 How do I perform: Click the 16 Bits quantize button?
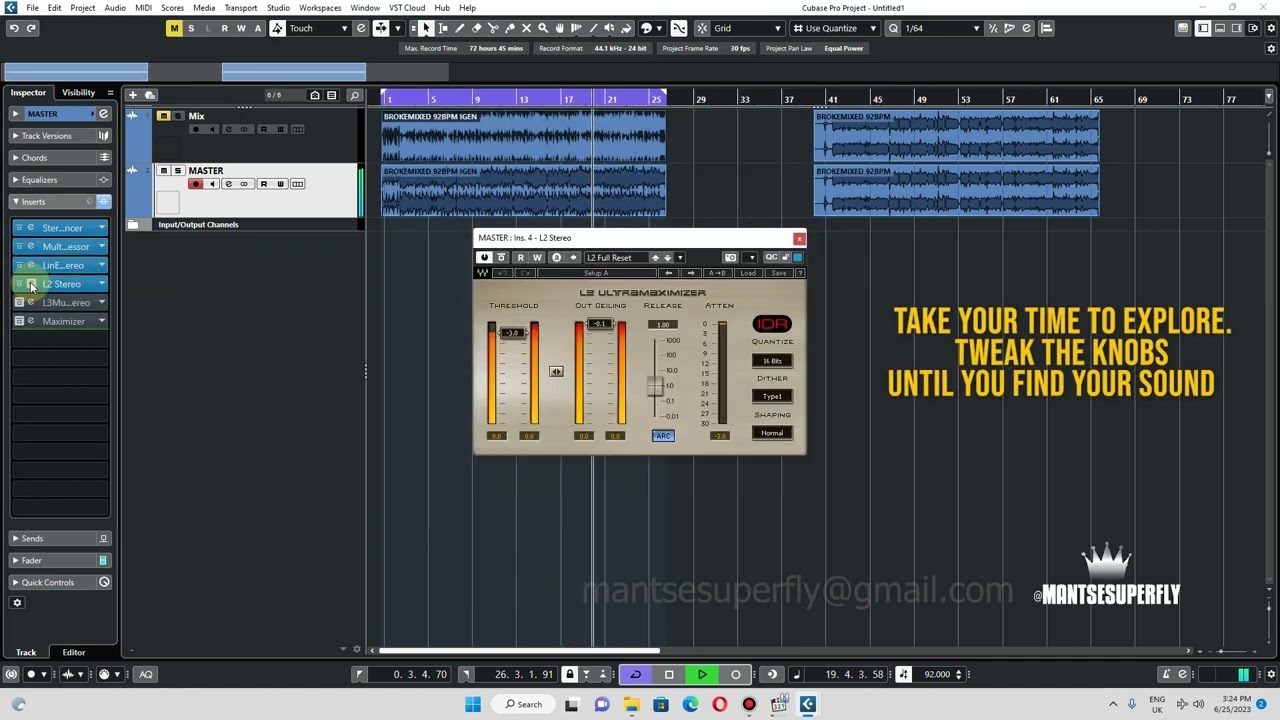(x=772, y=360)
